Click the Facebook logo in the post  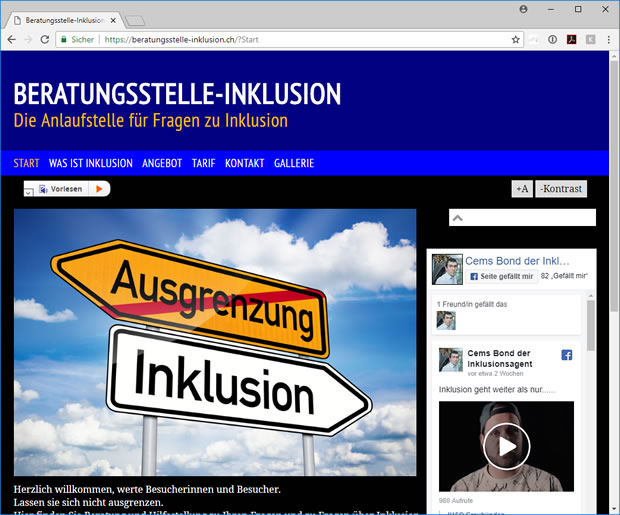coord(566,355)
